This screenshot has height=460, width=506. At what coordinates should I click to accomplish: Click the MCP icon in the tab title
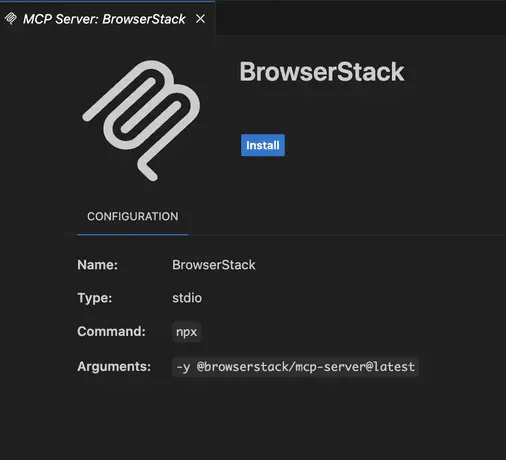(11, 19)
